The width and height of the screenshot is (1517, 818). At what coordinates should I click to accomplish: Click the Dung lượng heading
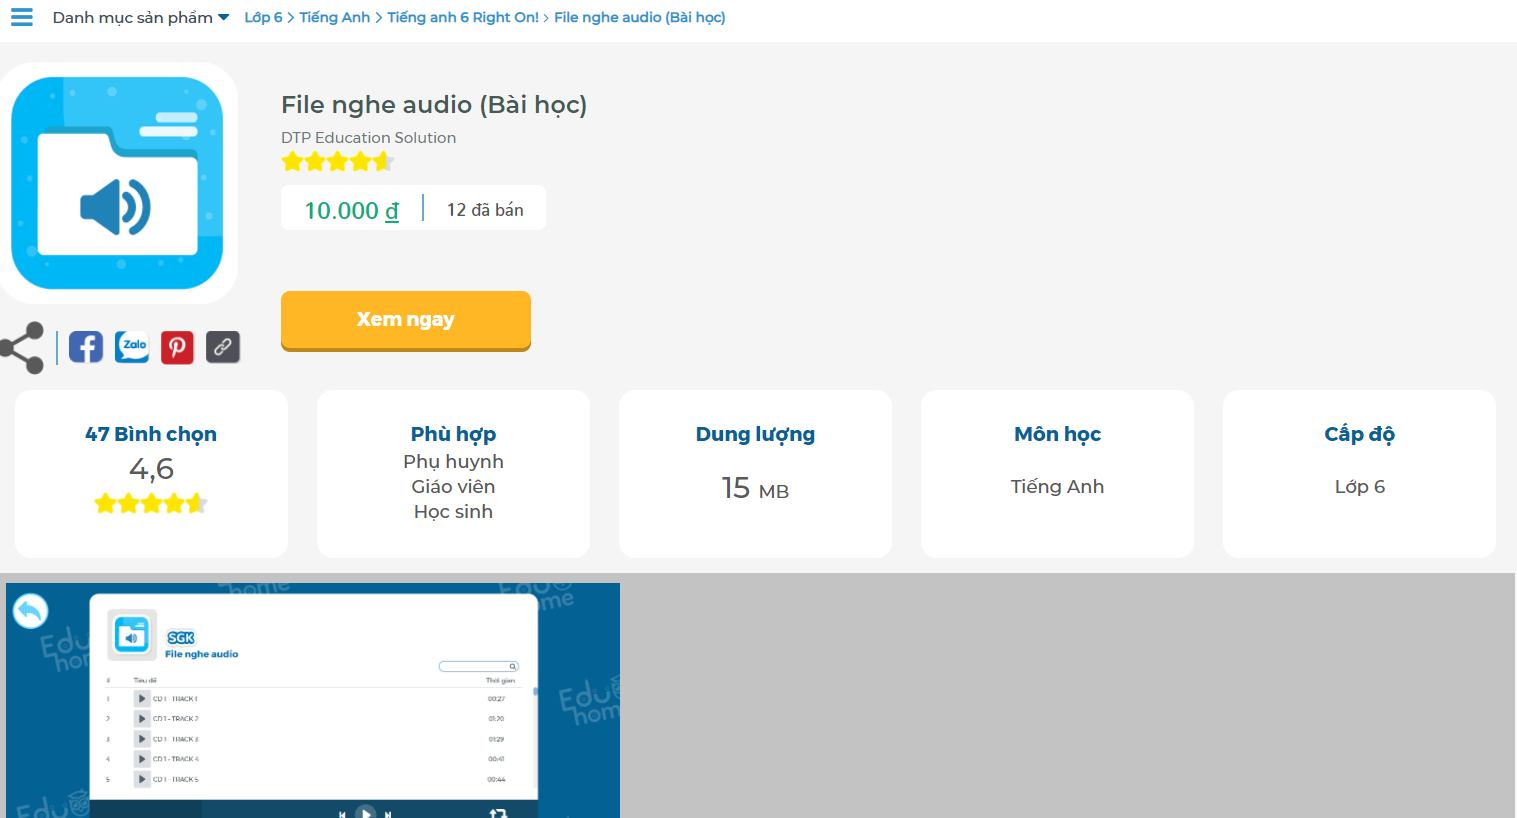(x=755, y=434)
